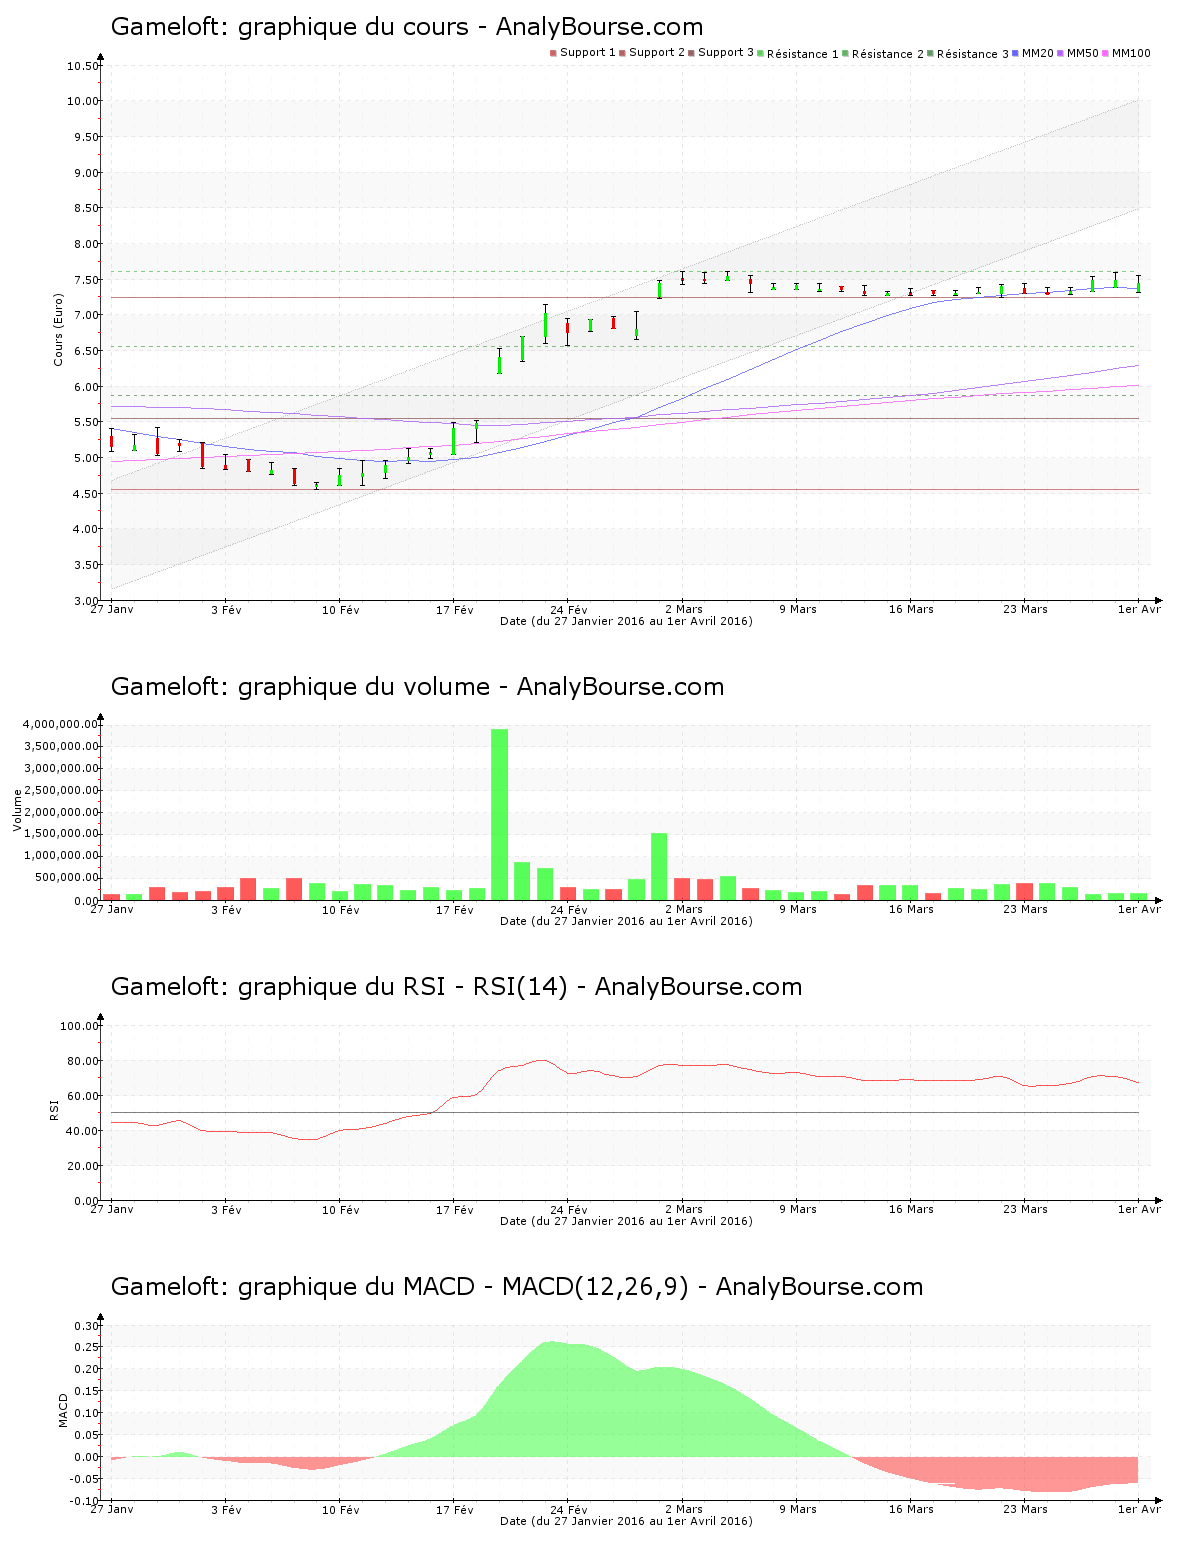Click the date range caption under MACD chart

[x=626, y=1521]
